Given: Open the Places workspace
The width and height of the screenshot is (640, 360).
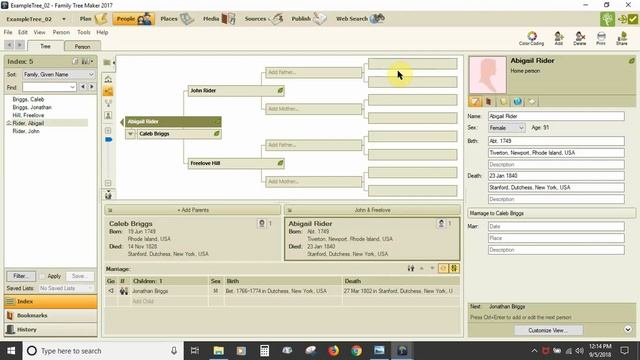Looking at the screenshot, I should [177, 19].
